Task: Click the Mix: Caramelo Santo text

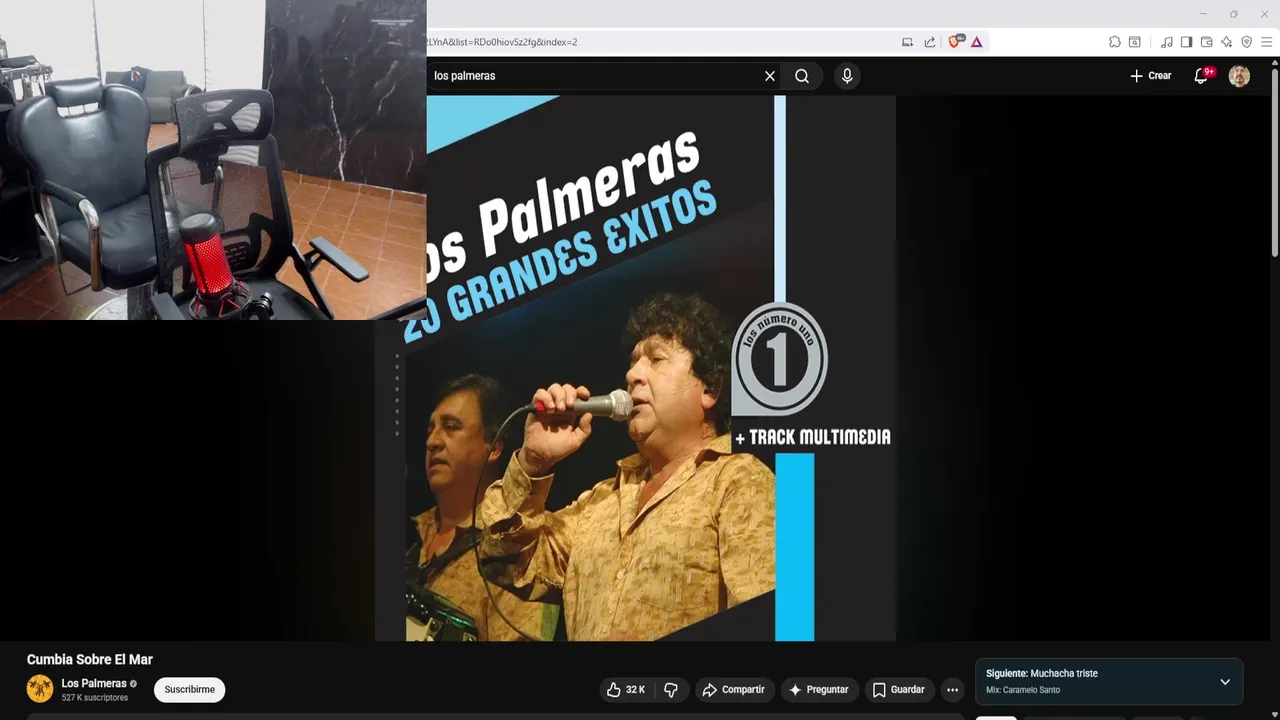Action: 1023,690
